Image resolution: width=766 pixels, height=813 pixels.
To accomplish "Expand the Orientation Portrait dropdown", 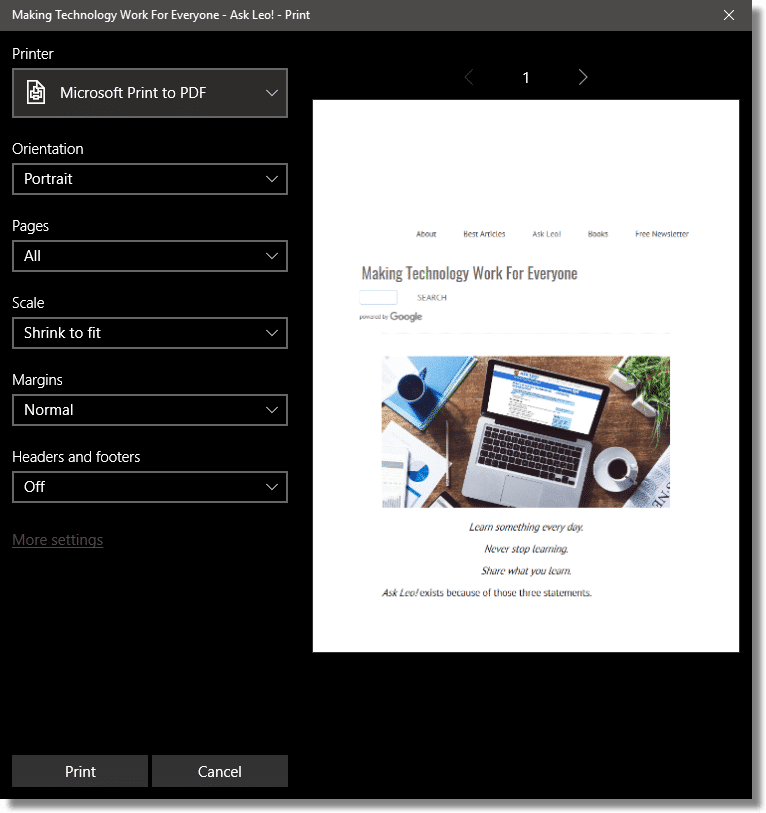I will coord(150,179).
